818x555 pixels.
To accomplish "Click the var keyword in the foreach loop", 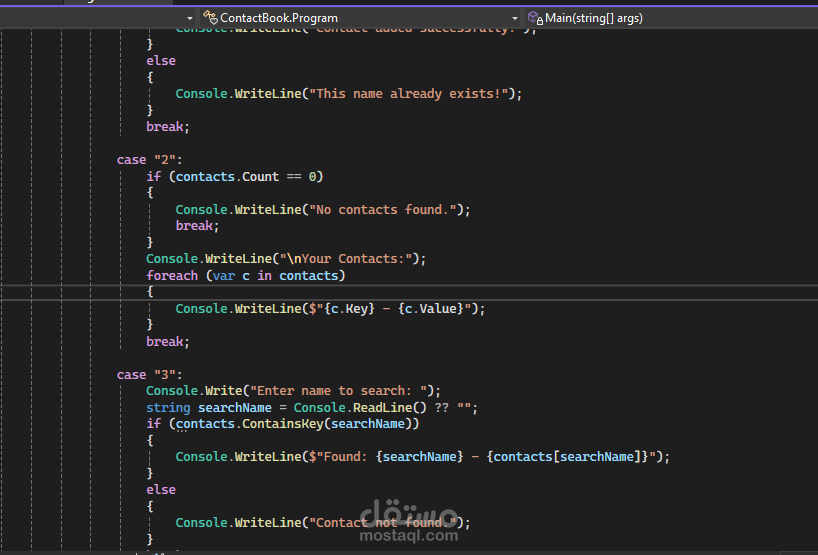I will tap(223, 275).
